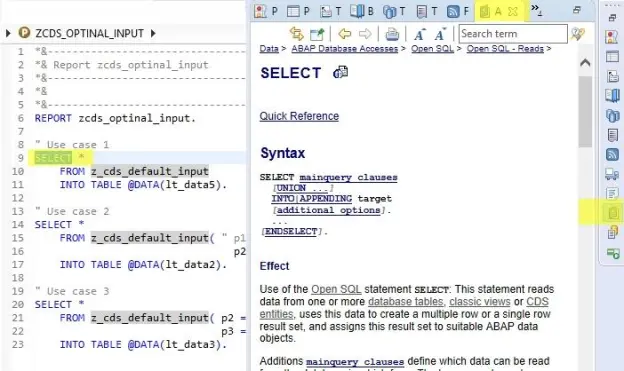Viewport: 624px width, 371px height.
Task: Follow the Open SQL breadcrumb link
Action: 432,49
